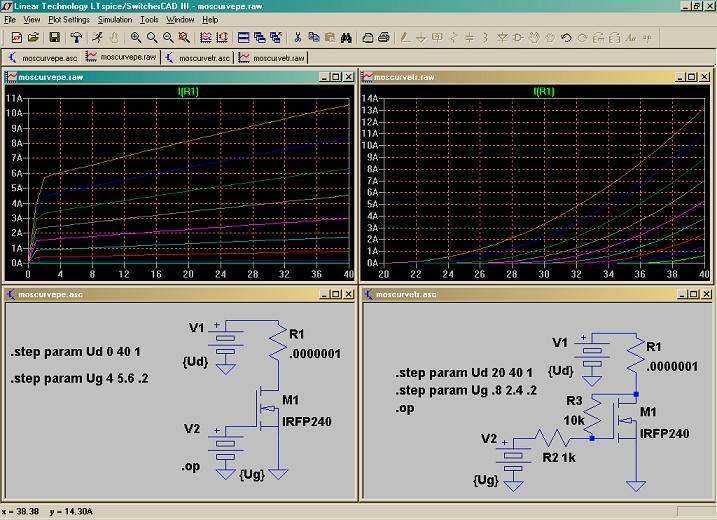Open the Window menu

[x=180, y=20]
